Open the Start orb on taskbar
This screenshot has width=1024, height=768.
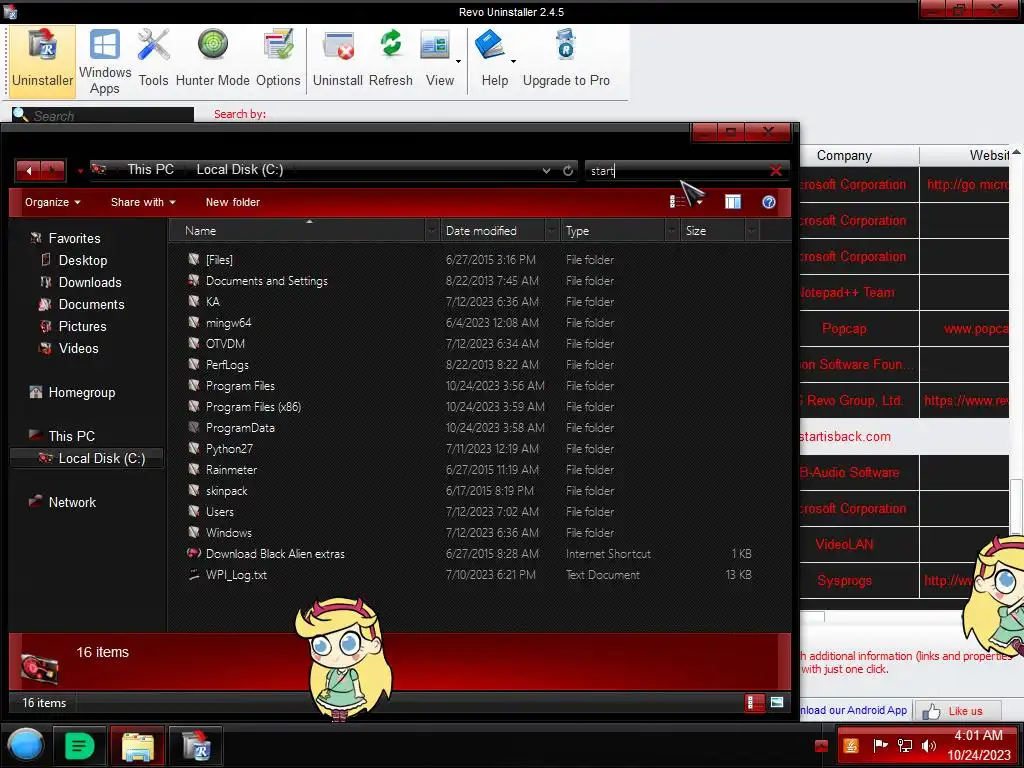pos(25,746)
